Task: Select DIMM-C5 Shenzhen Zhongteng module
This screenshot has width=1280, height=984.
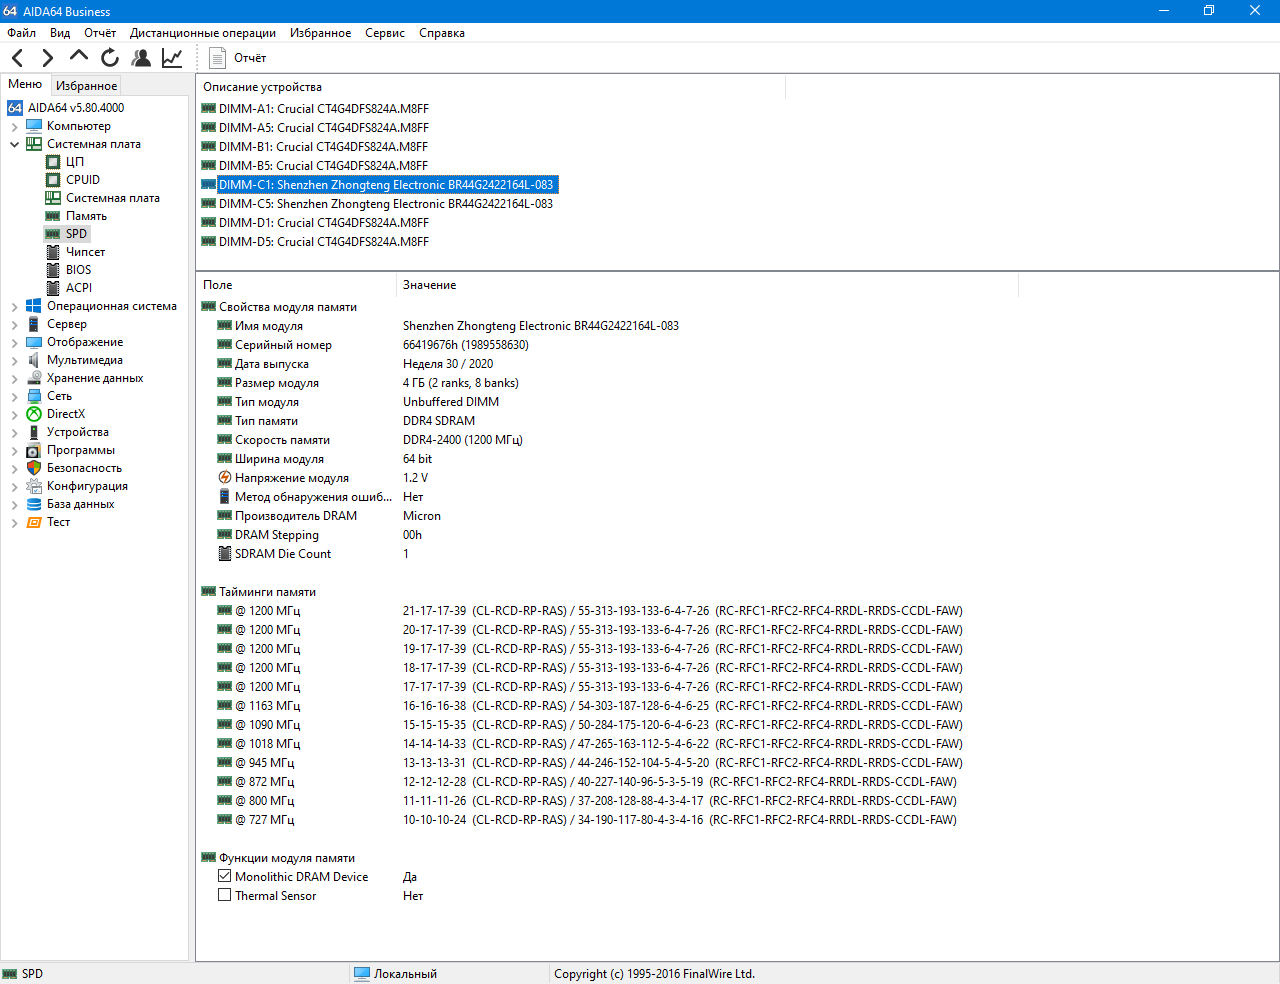Action: (386, 204)
